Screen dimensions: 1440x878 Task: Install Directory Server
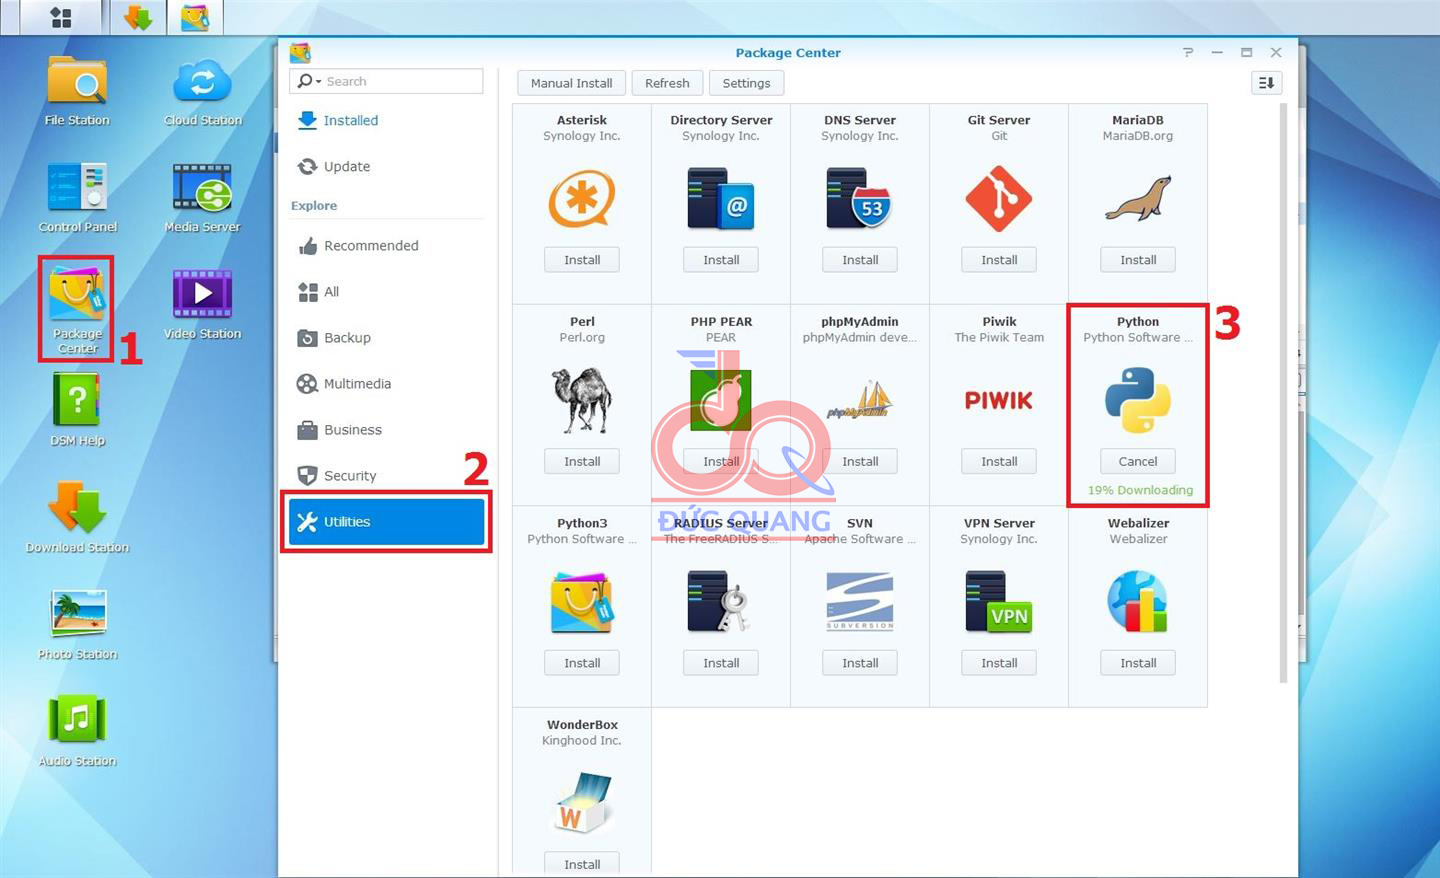click(x=721, y=260)
